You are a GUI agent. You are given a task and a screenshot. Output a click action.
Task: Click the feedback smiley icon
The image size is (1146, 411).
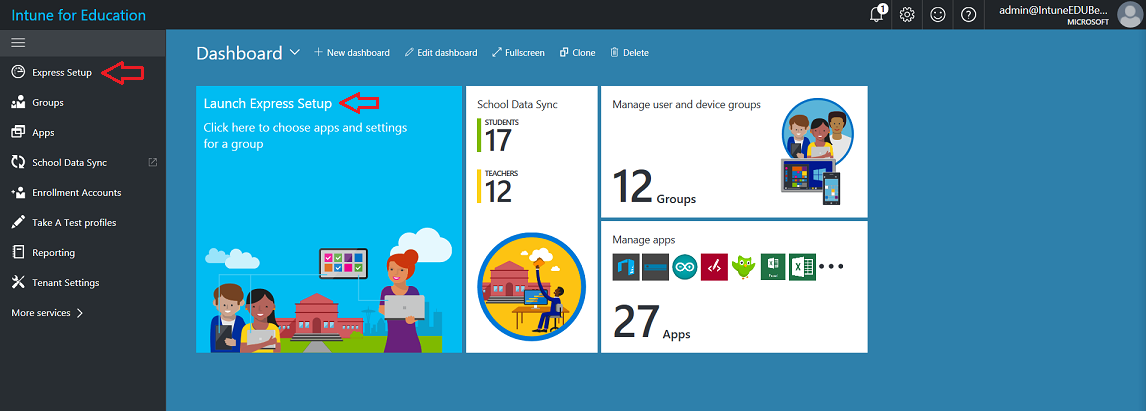click(938, 15)
